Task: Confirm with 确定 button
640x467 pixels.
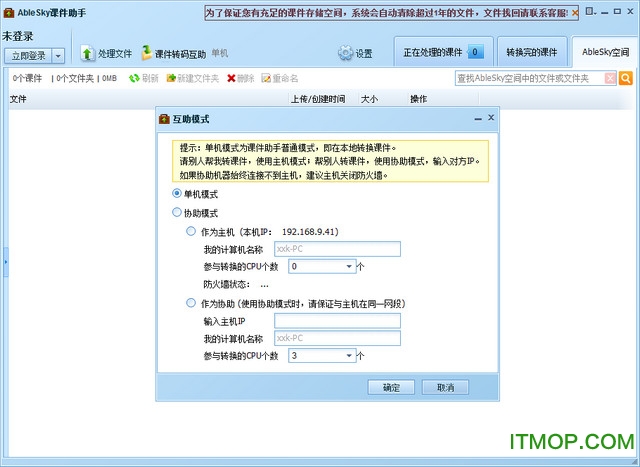Action: click(x=391, y=387)
